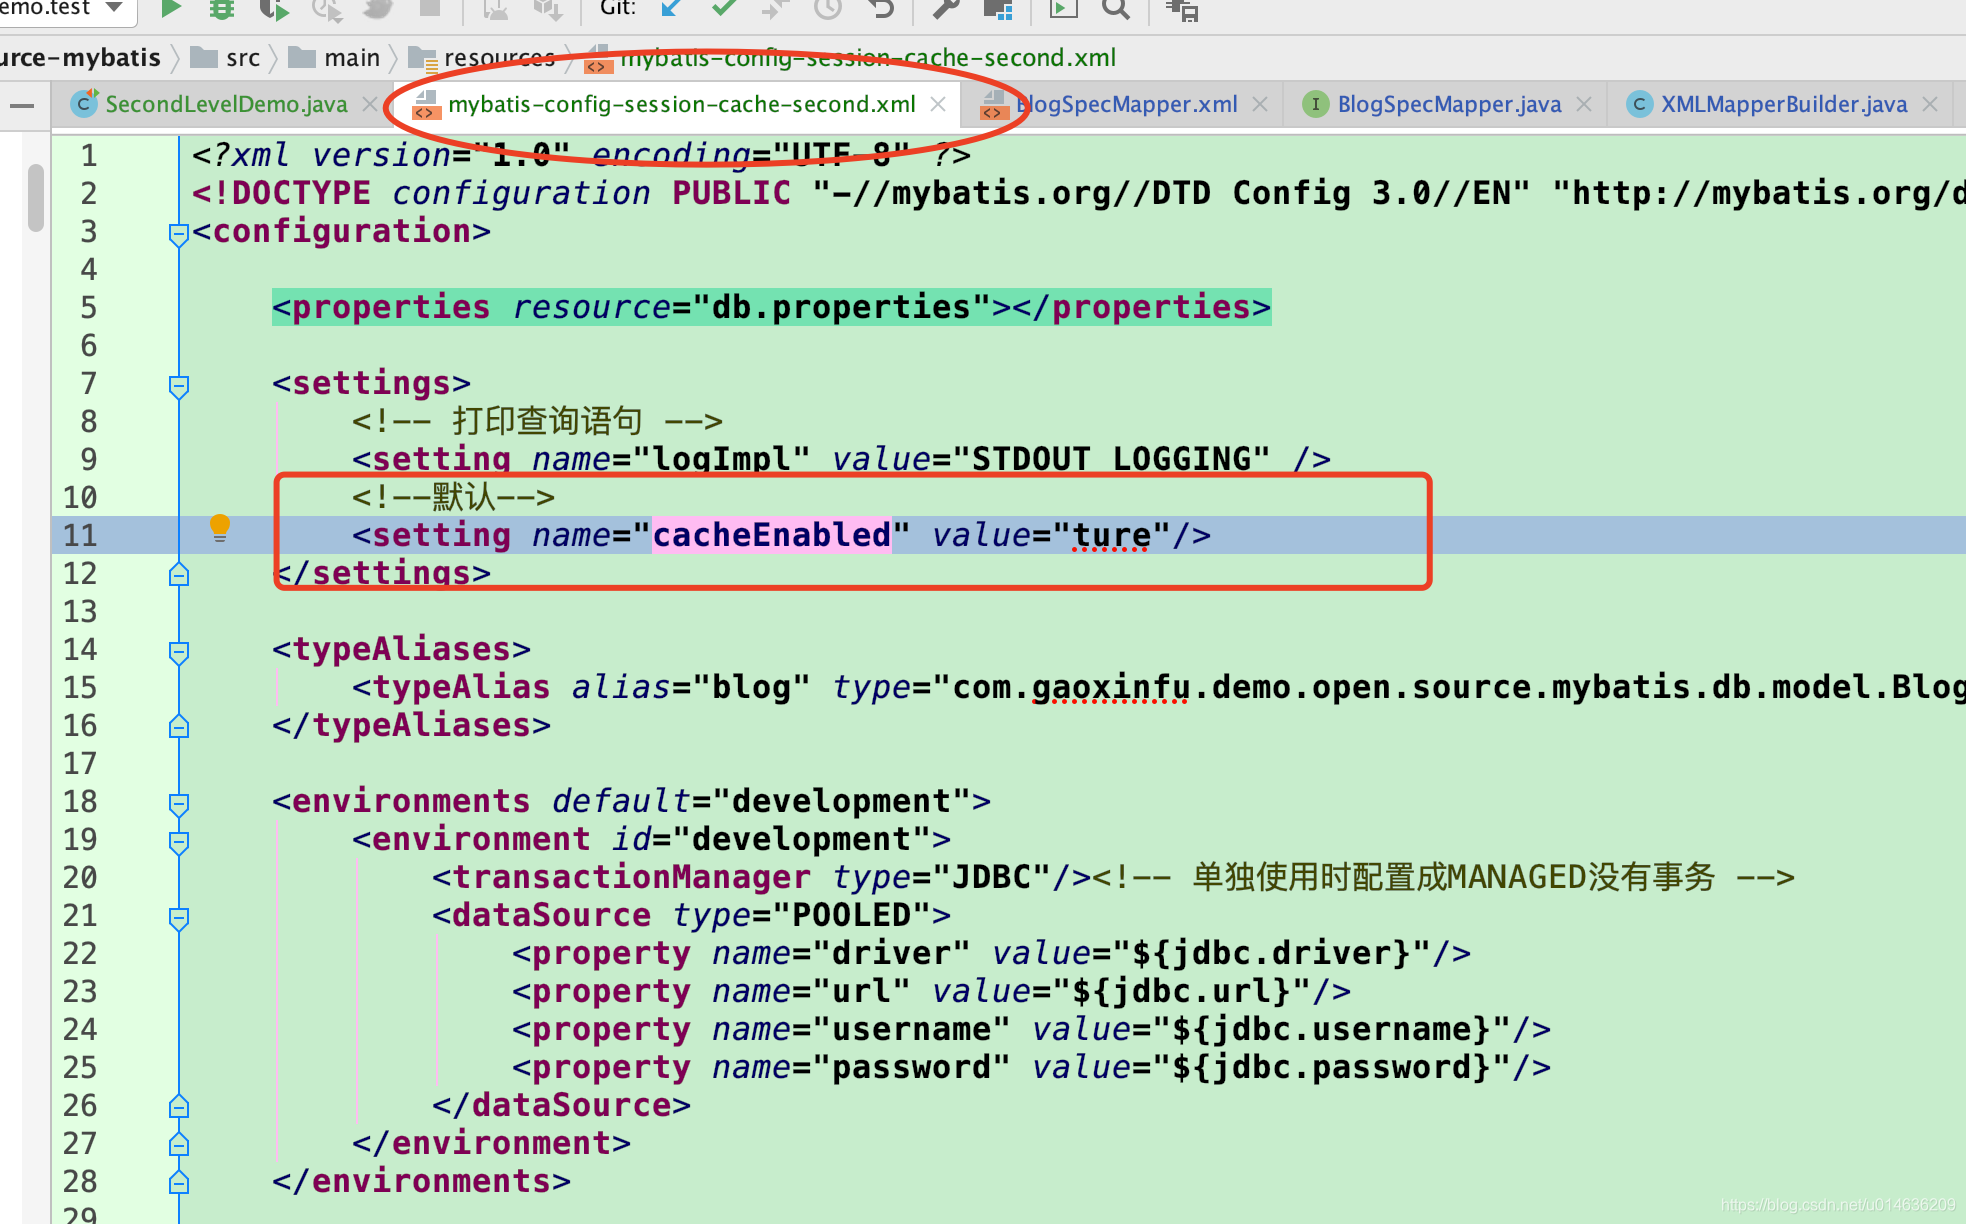Click the fold end marker on line 16

click(179, 726)
